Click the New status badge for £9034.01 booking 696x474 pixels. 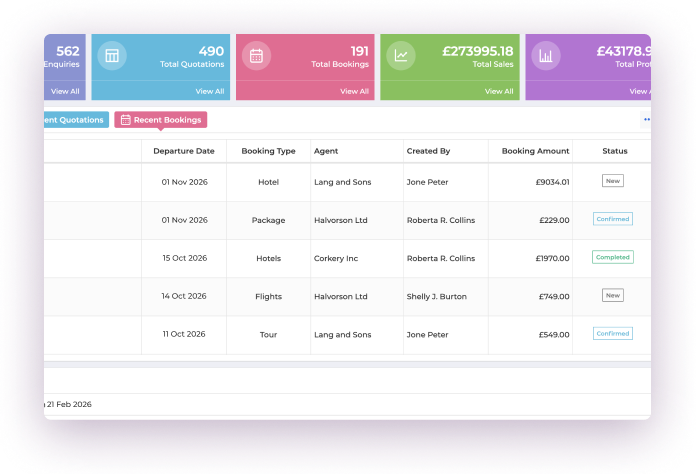613,181
